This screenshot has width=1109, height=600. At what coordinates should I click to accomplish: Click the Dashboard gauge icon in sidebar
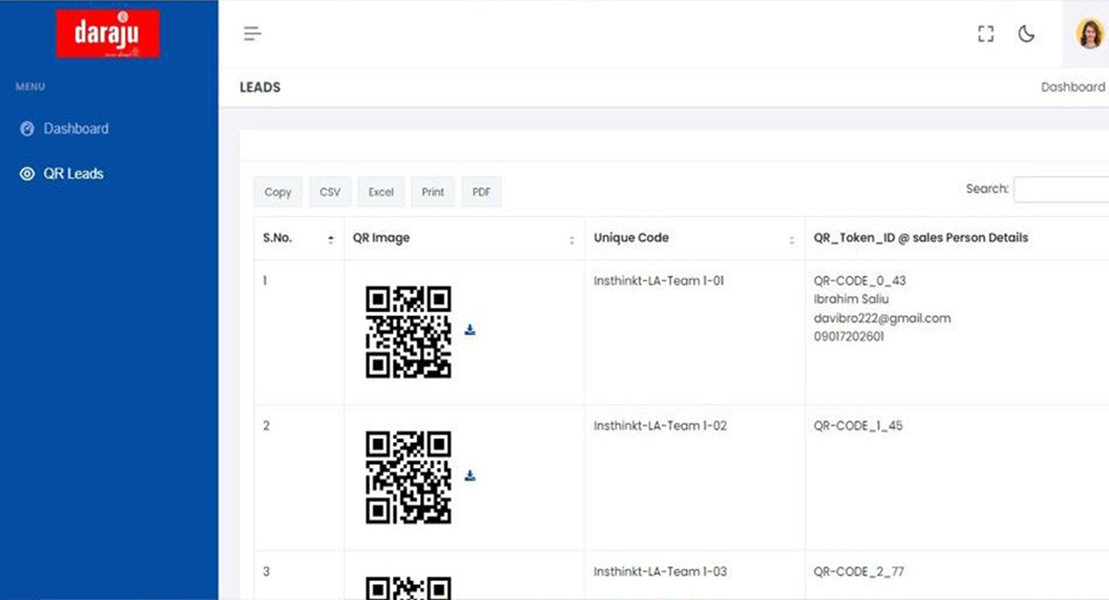(x=27, y=129)
